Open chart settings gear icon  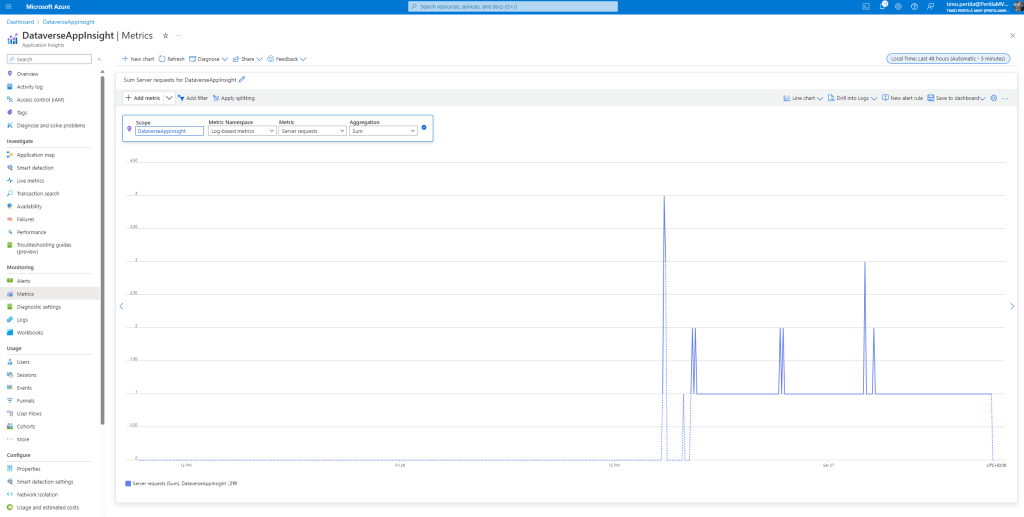993,98
